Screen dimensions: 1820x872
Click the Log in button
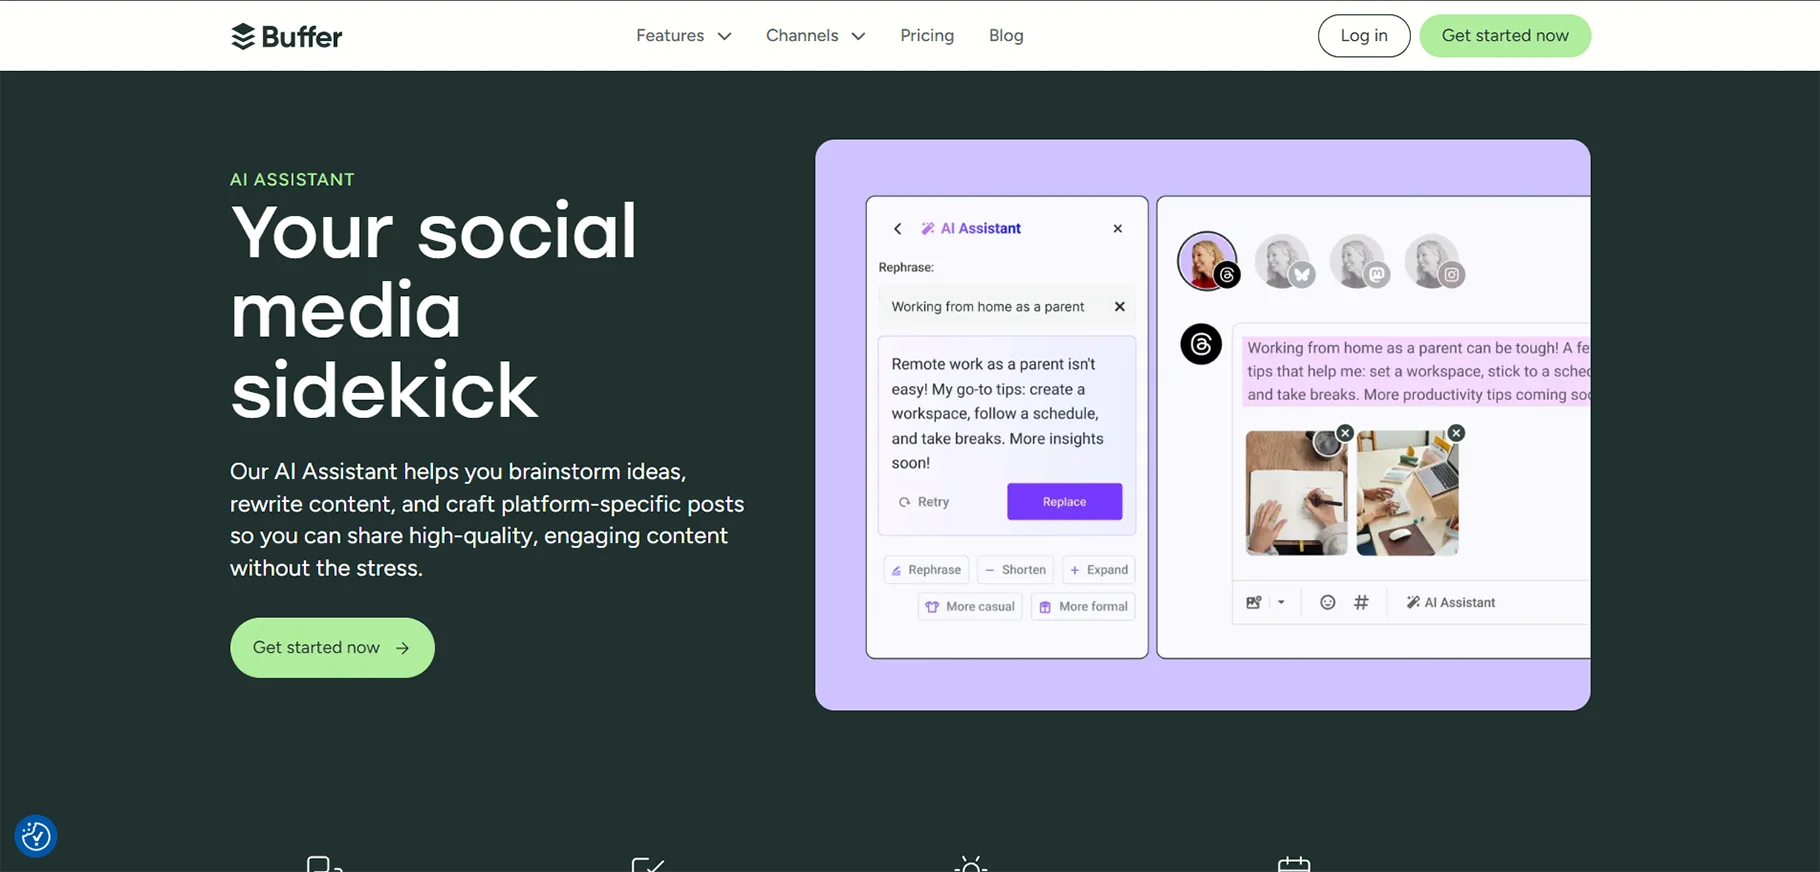pyautogui.click(x=1364, y=36)
